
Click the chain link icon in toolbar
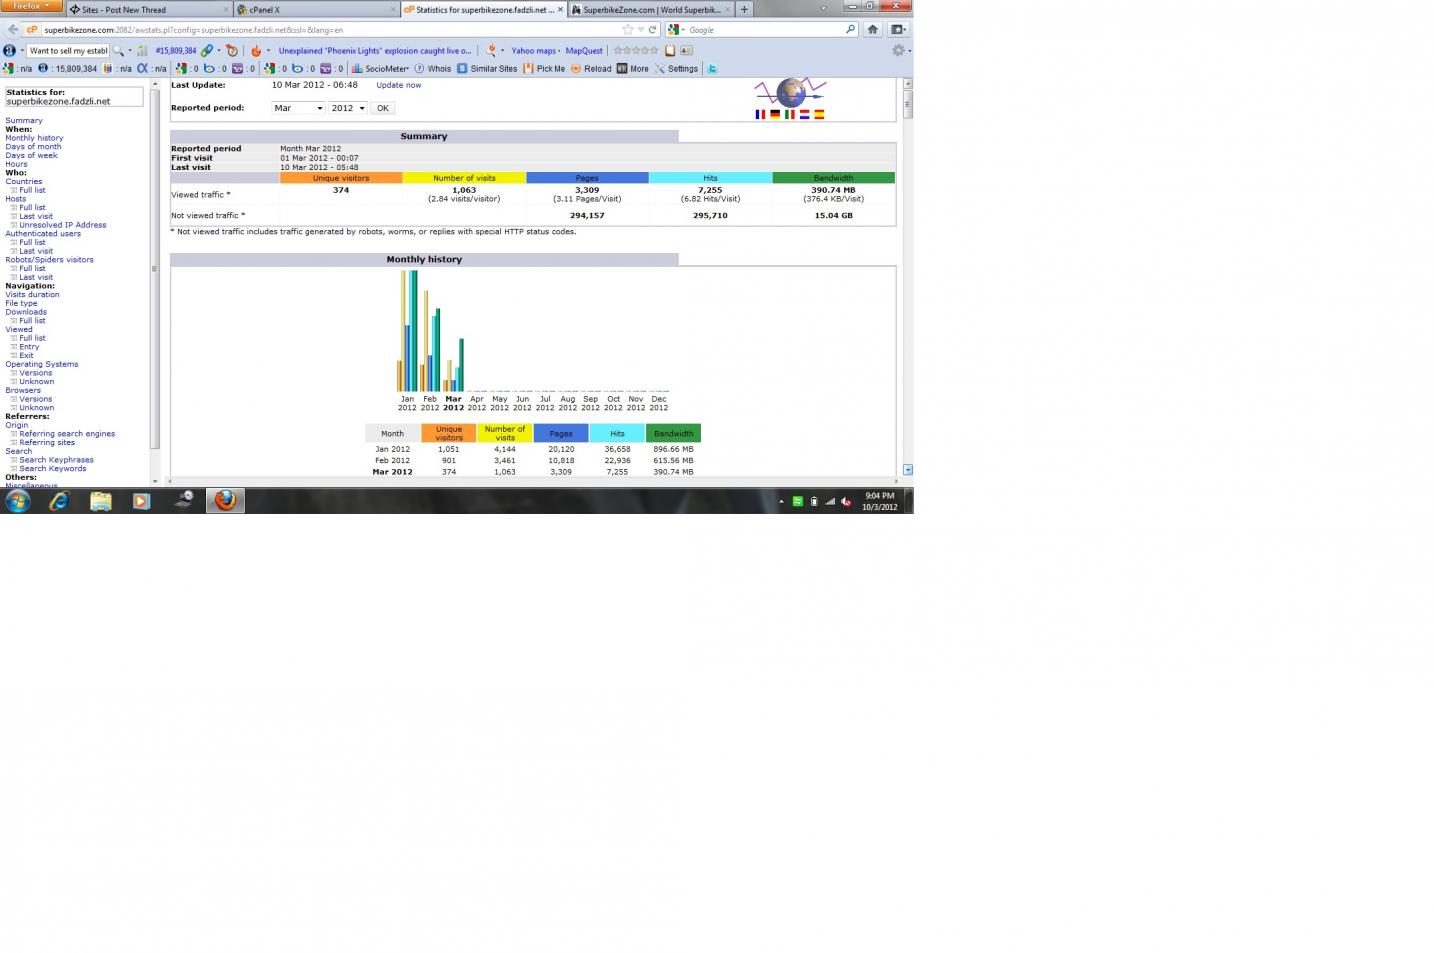207,50
